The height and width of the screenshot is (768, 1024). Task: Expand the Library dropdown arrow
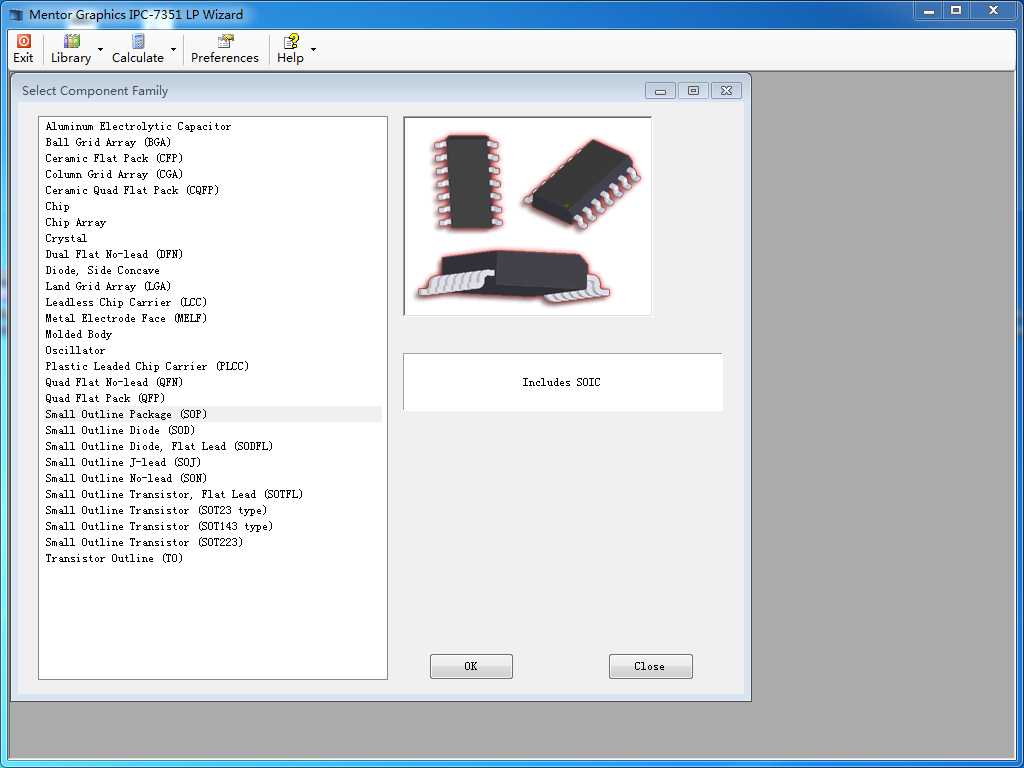[100, 50]
